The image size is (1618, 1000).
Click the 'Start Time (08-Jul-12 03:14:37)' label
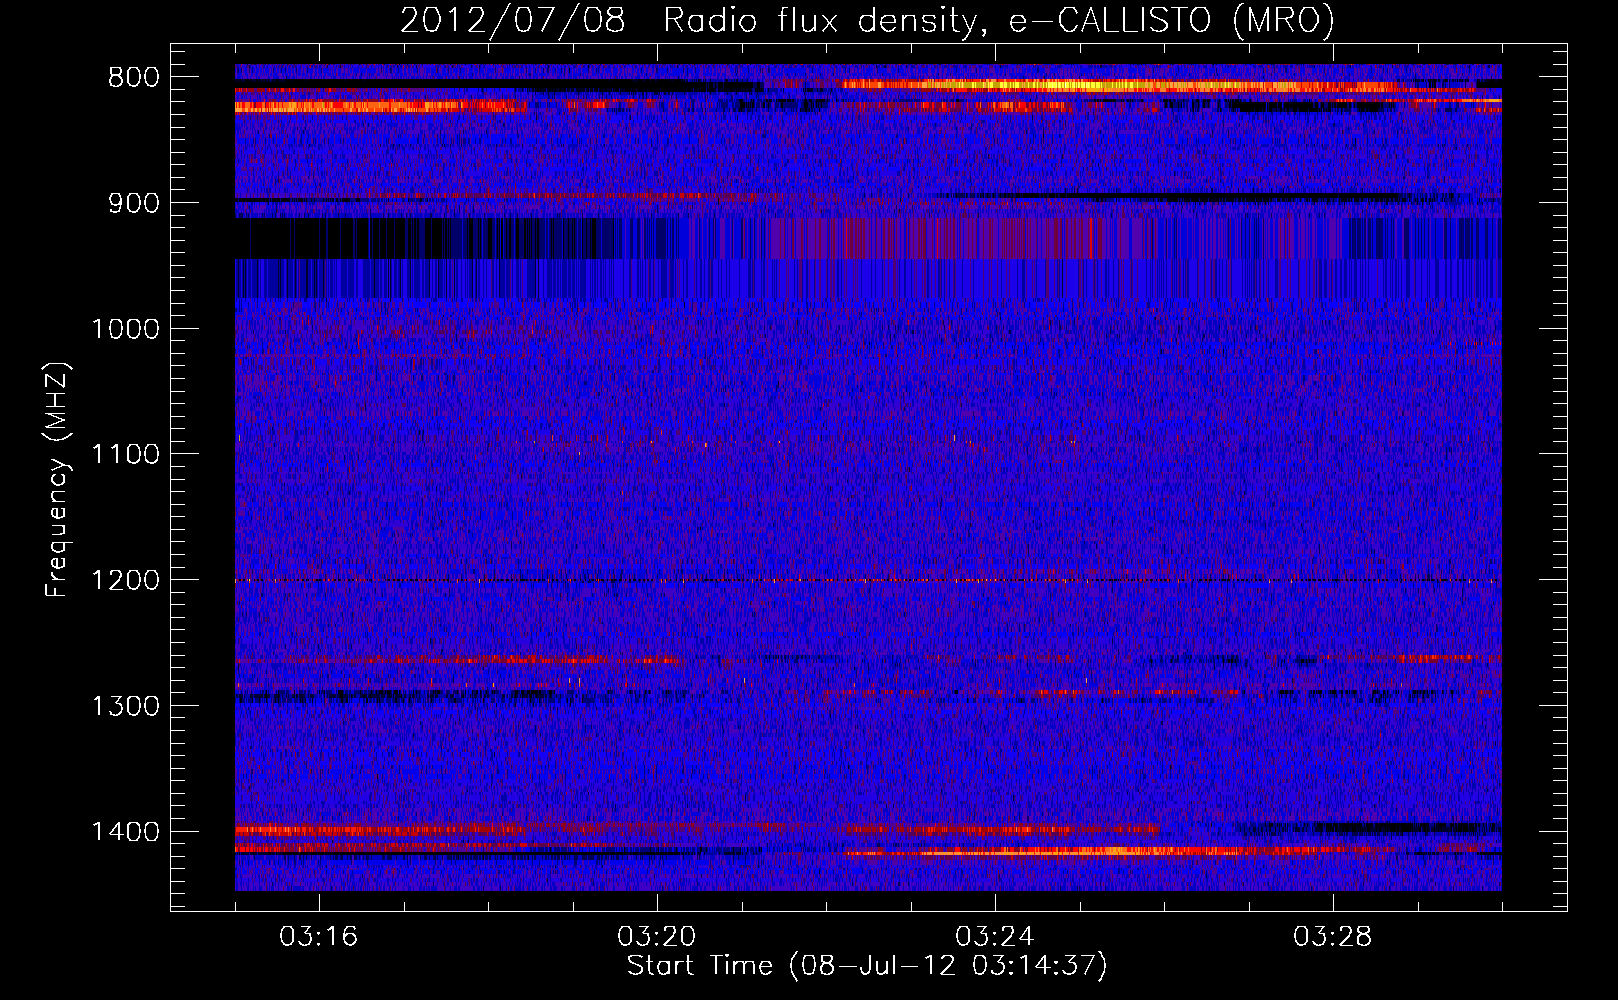867,966
